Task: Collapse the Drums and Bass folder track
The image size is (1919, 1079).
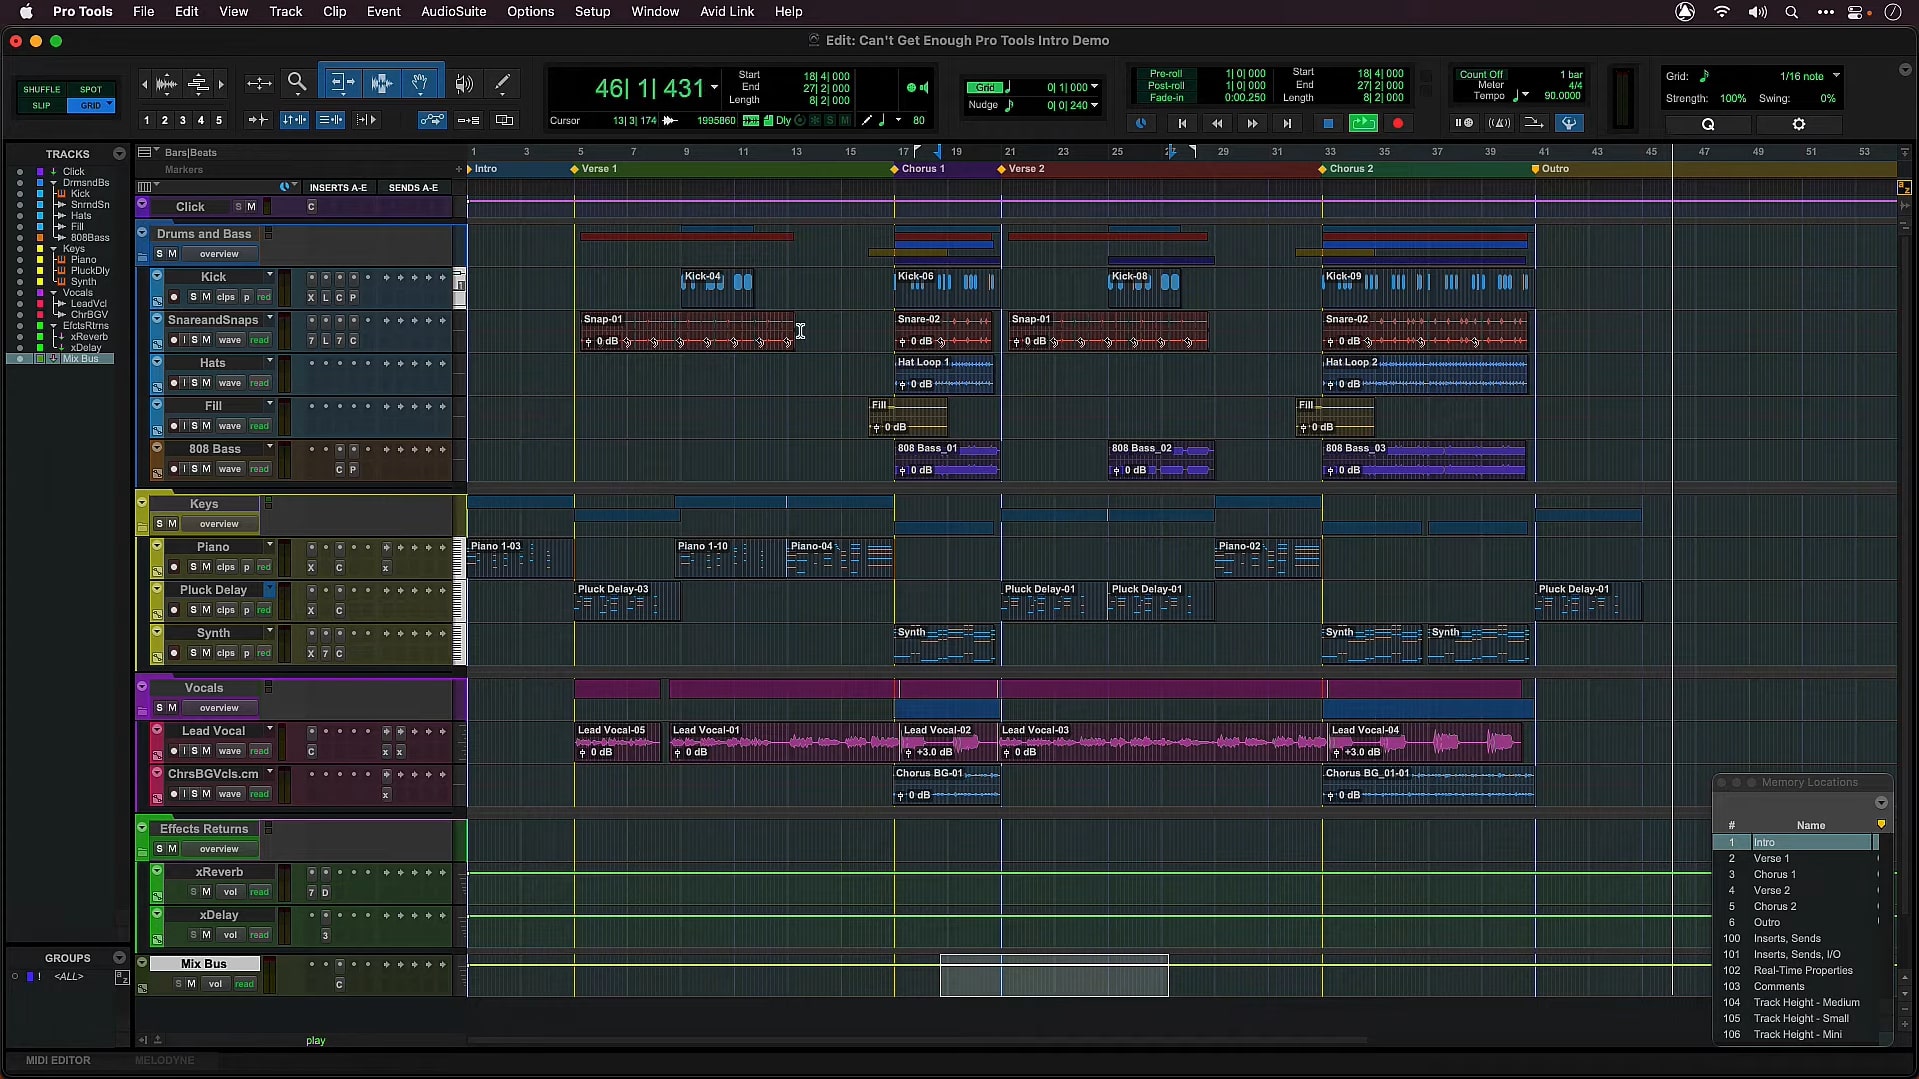Action: (142, 233)
